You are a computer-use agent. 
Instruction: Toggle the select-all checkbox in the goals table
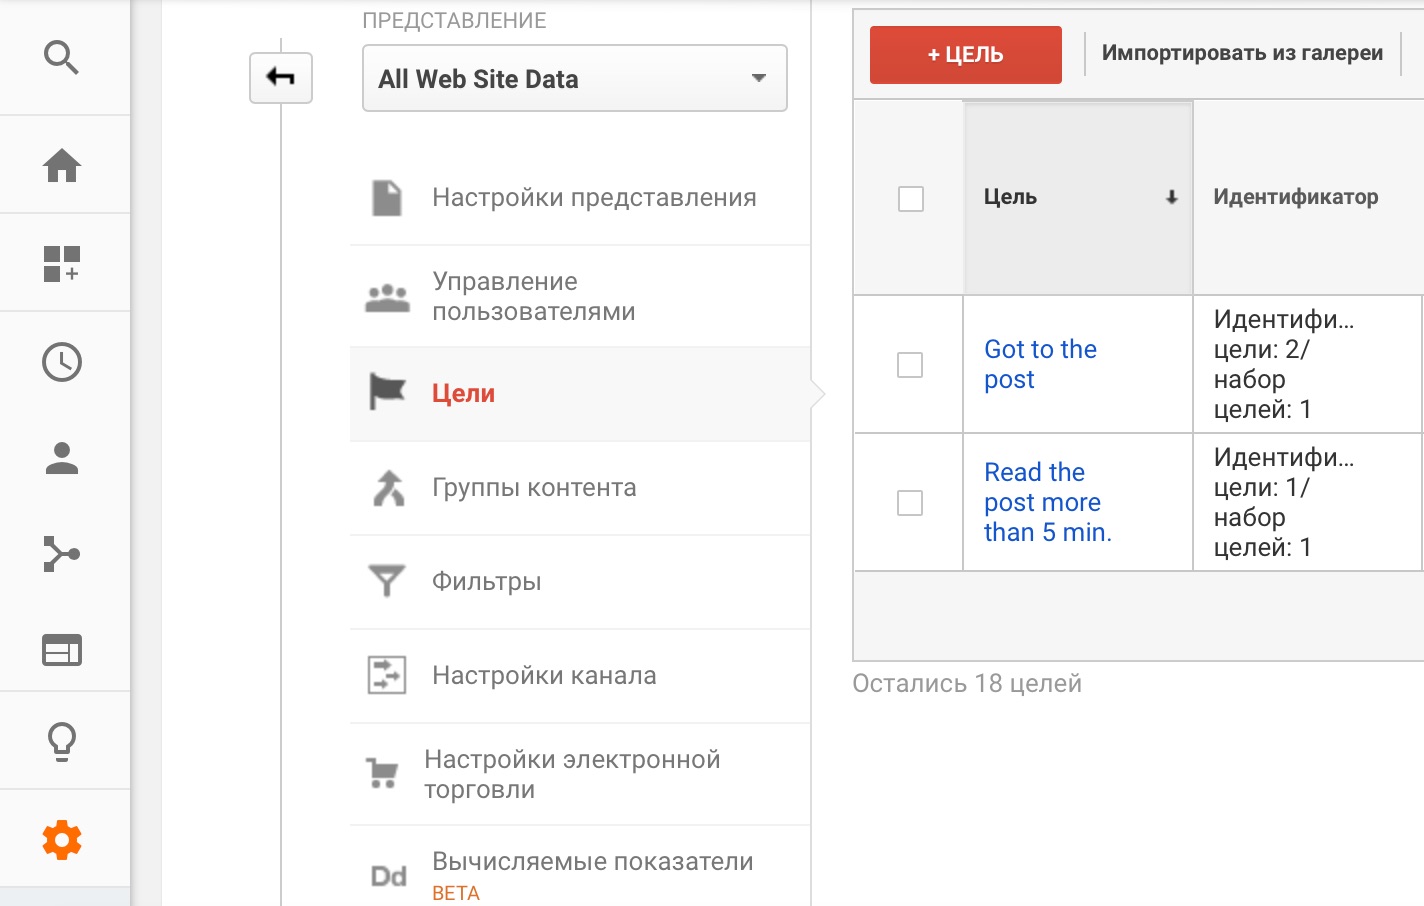point(909,199)
